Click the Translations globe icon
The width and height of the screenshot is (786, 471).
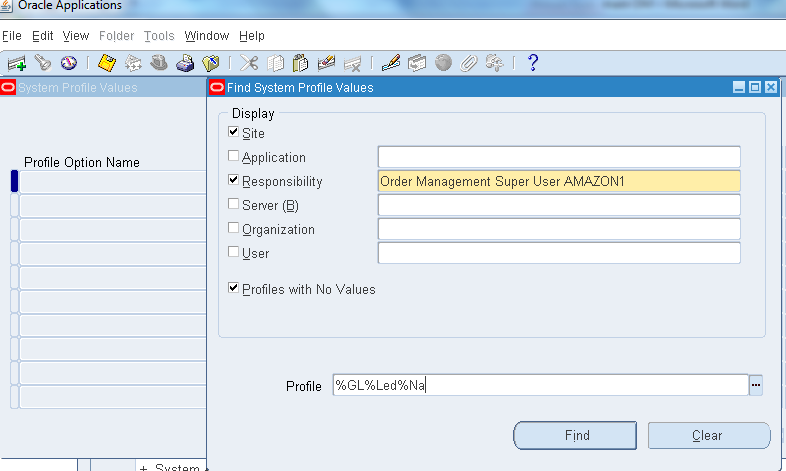[x=443, y=63]
